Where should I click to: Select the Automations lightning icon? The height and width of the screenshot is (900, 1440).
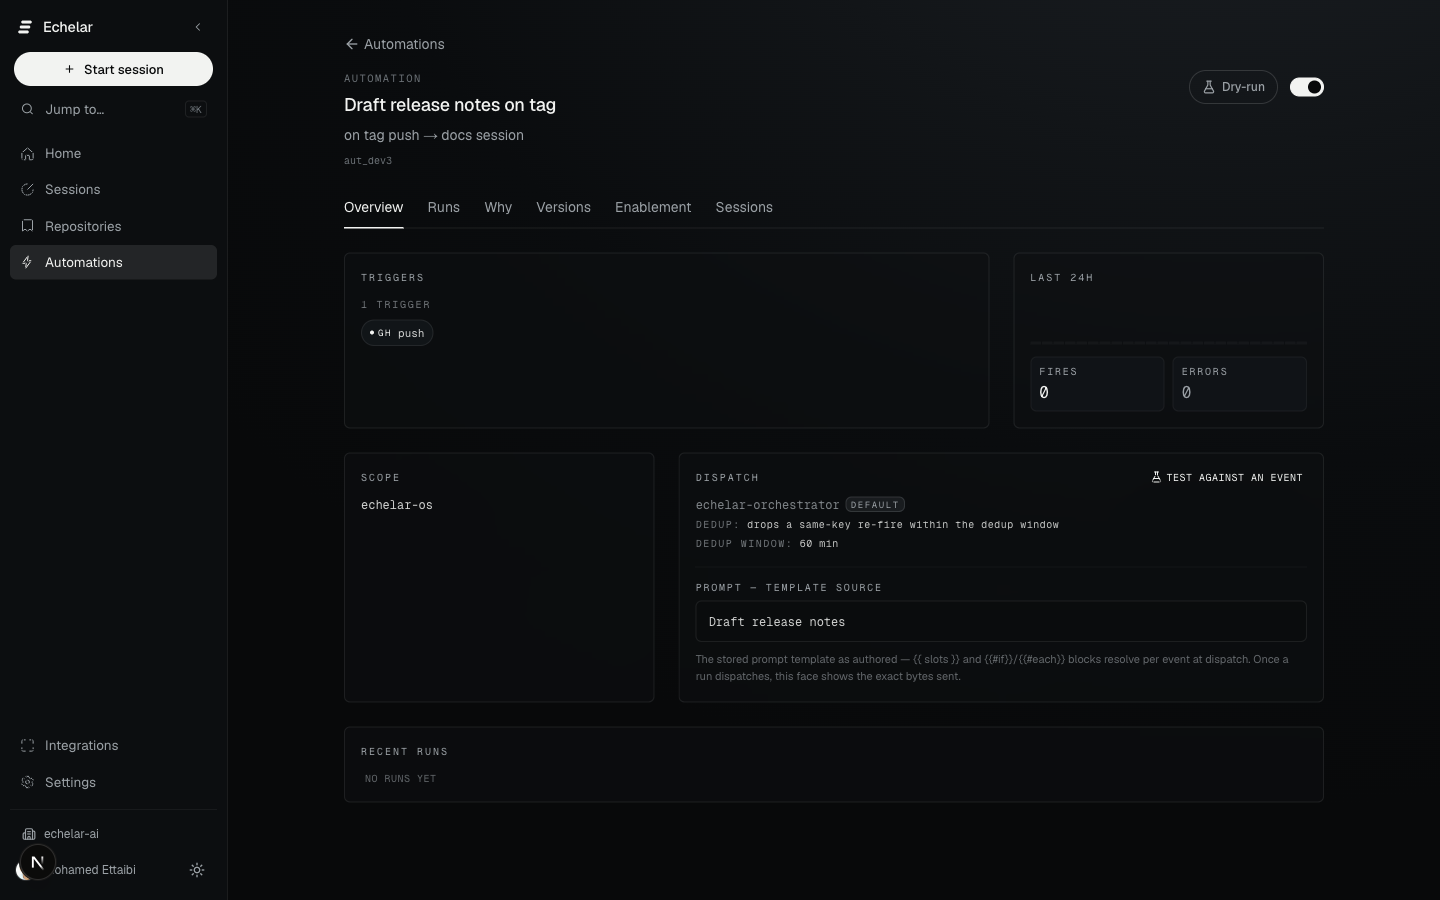[28, 262]
